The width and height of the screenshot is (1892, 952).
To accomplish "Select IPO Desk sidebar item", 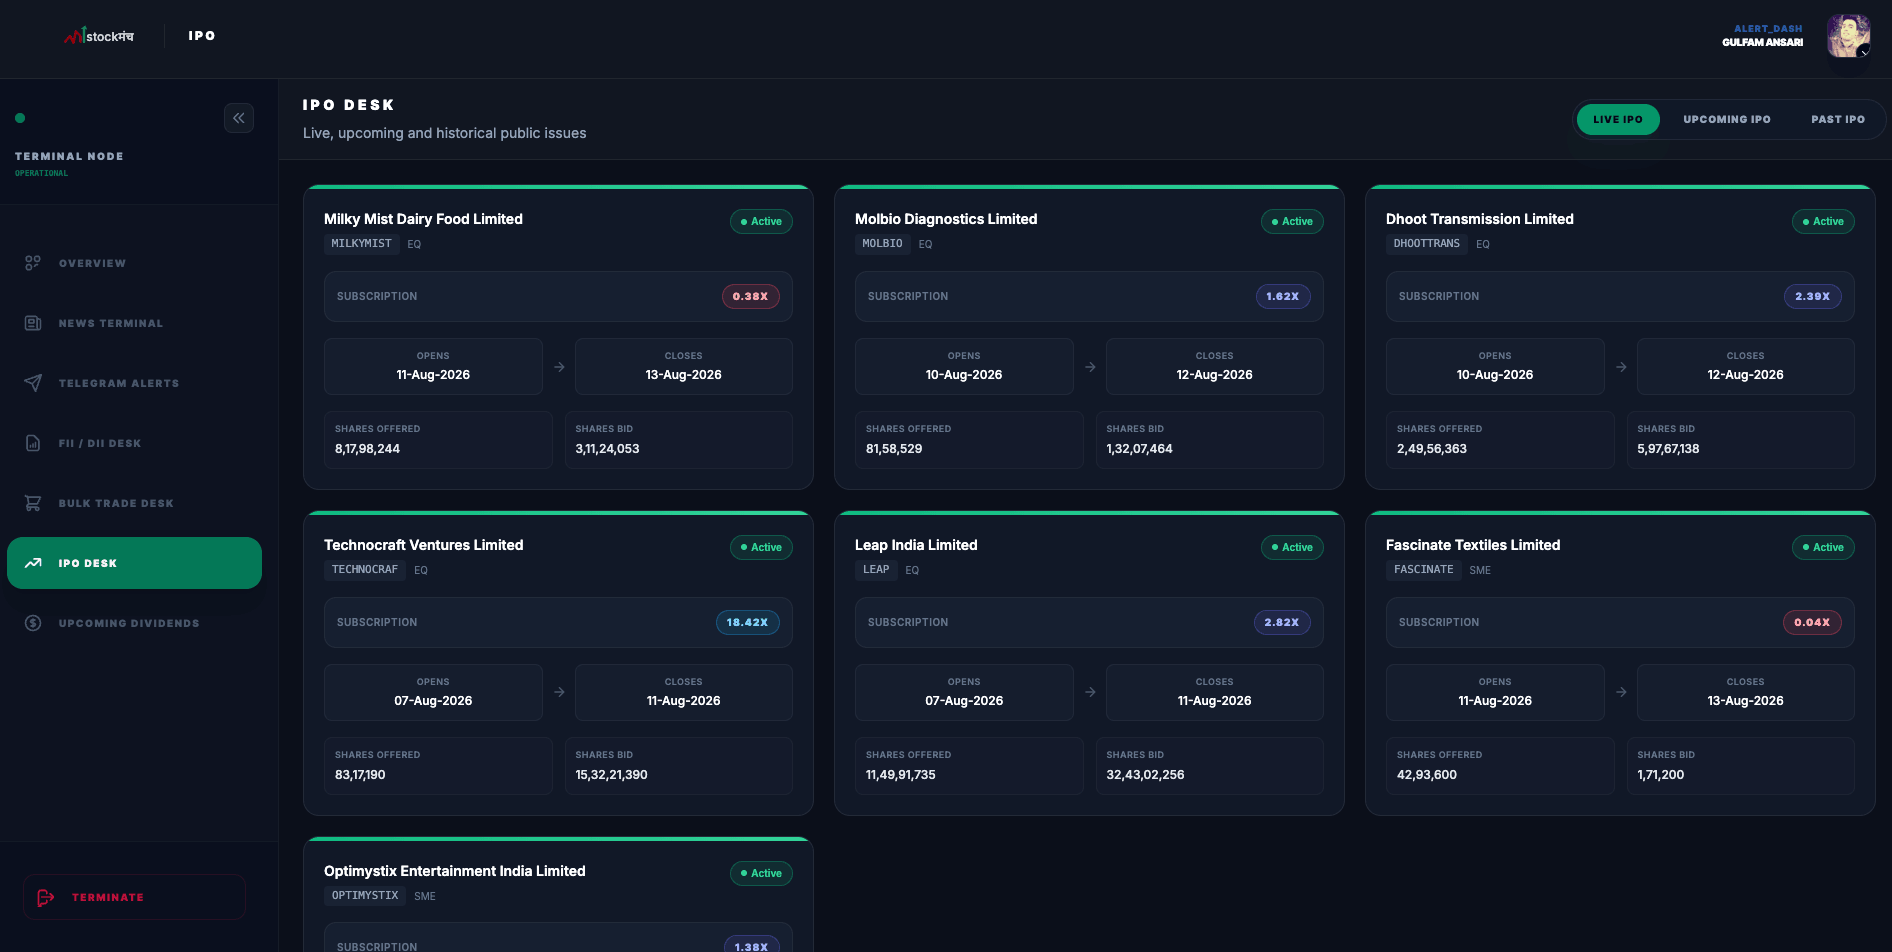I will tap(134, 563).
